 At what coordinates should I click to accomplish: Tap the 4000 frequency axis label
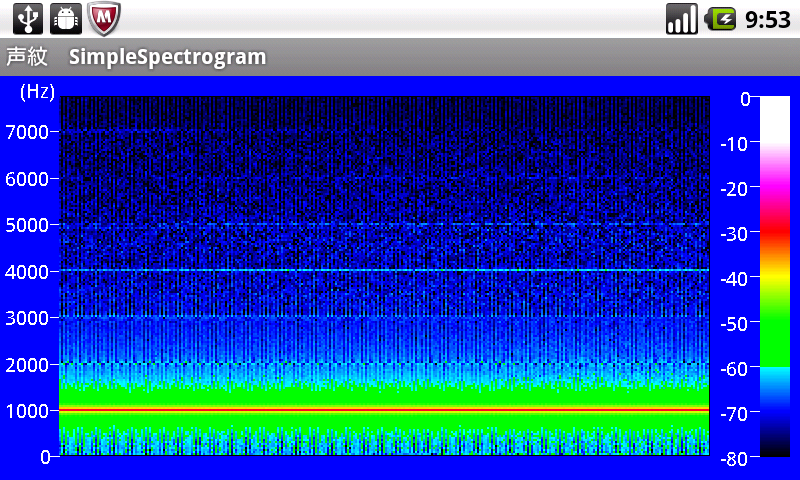pos(27,272)
